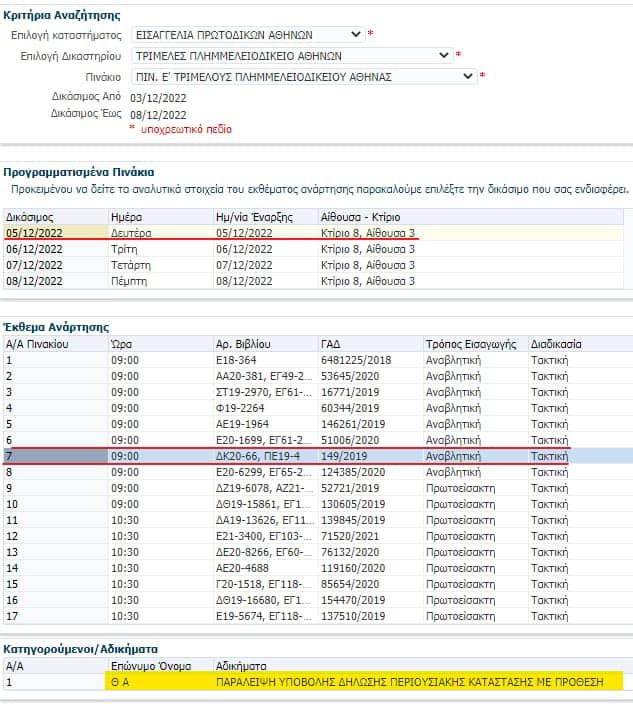Select case with book number ΑΕ20-4688
The image size is (633, 708).
click(x=318, y=568)
